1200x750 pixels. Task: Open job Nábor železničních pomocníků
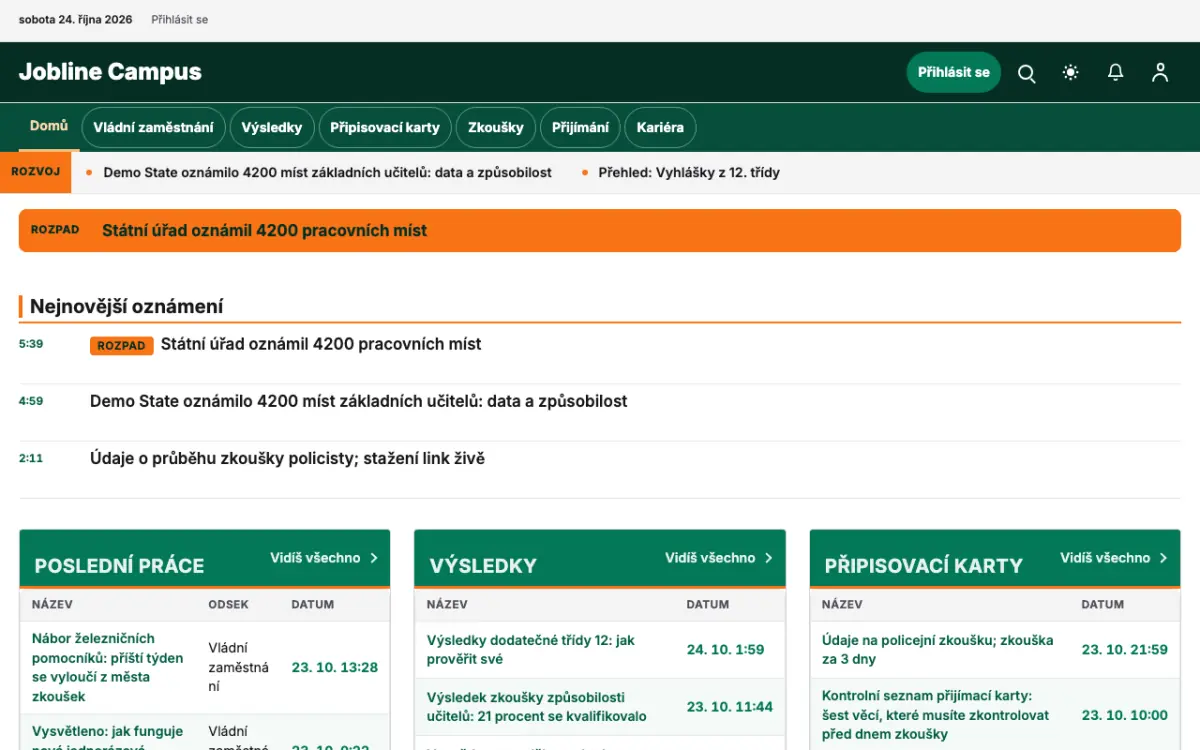click(108, 667)
